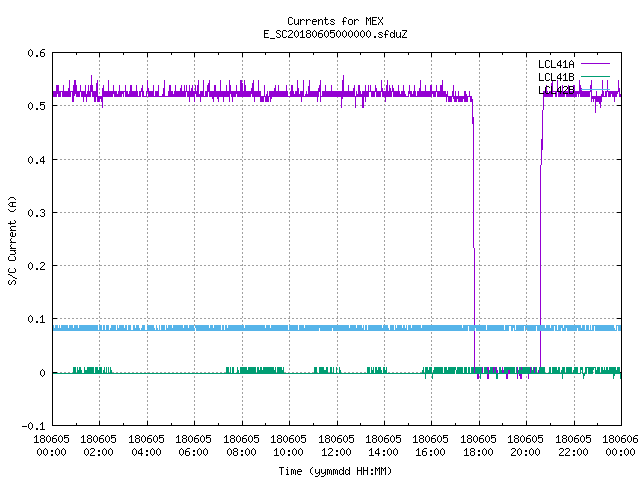
Task: Click the -0.1 y-axis tick label
Action: tap(33, 426)
